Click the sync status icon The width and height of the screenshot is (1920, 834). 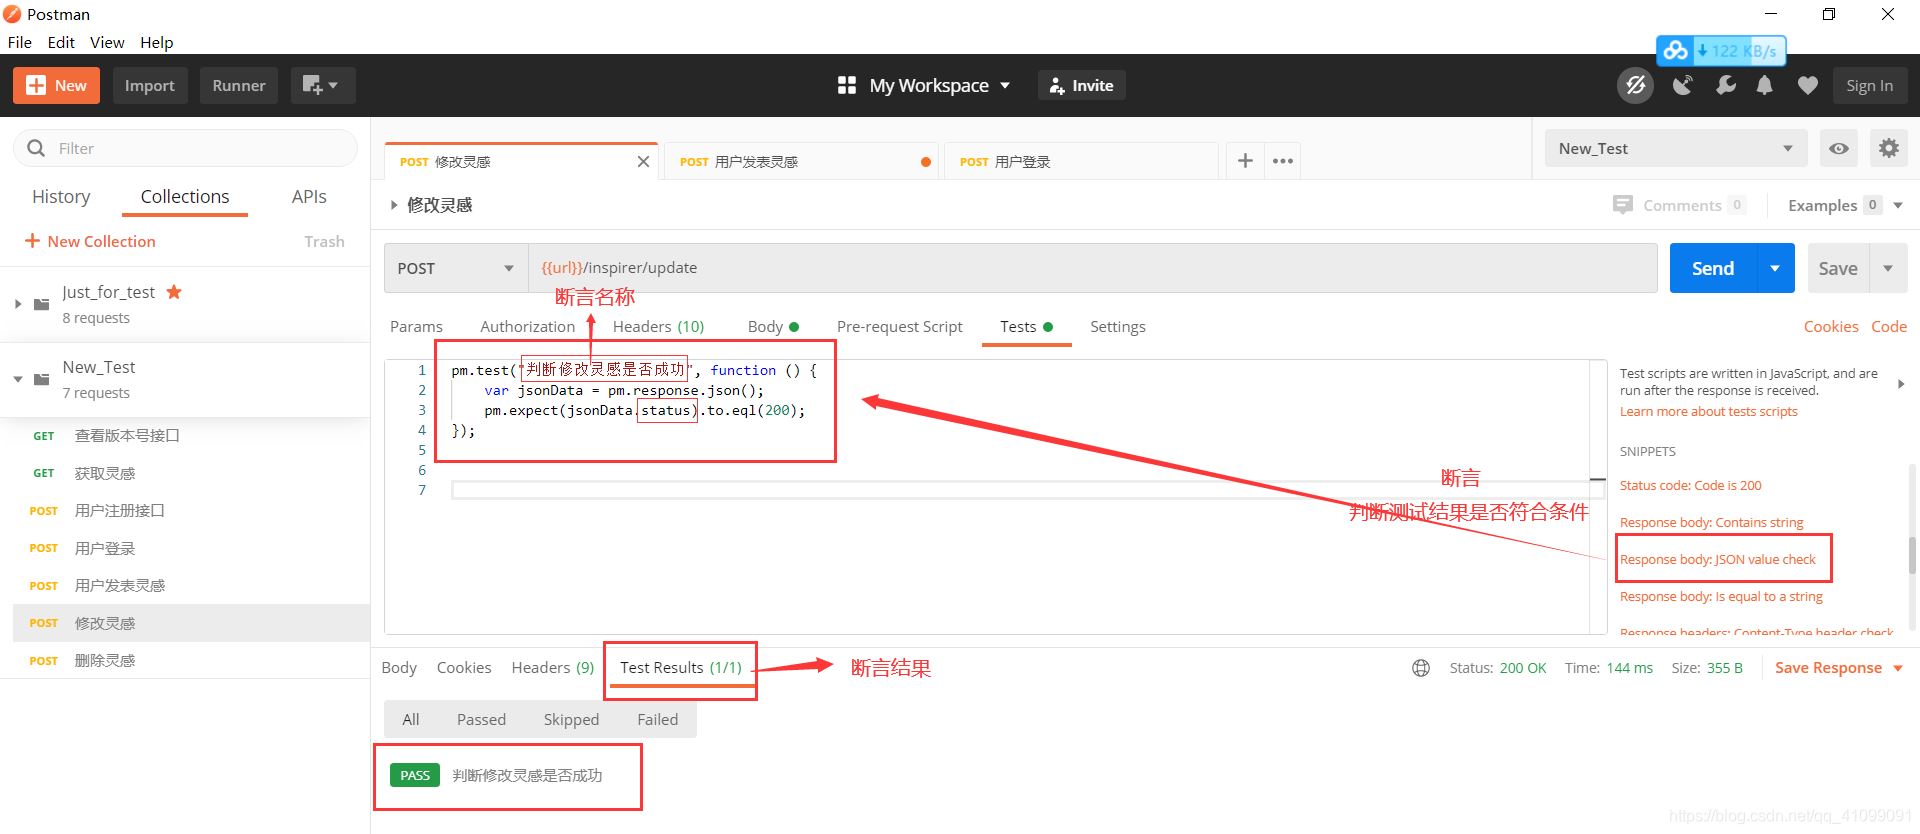pos(1635,85)
